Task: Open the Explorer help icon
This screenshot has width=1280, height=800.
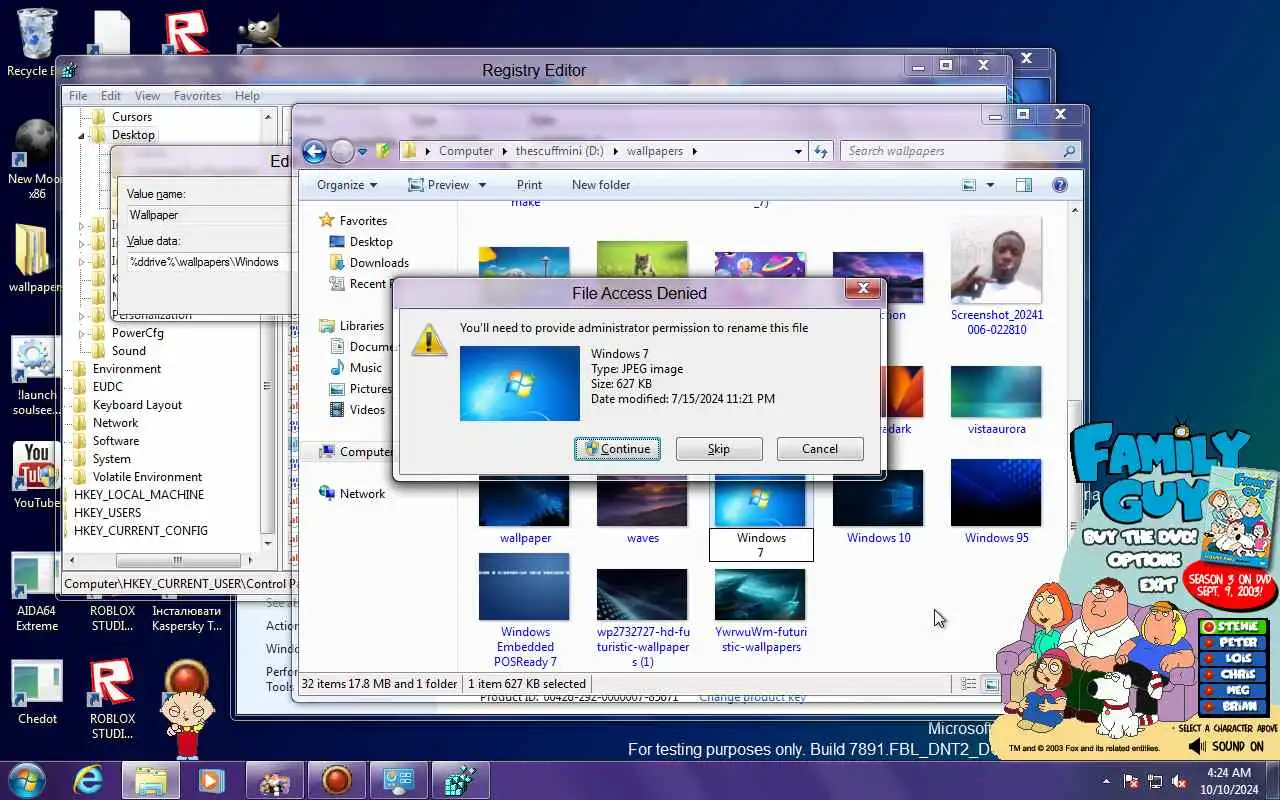Action: click(1060, 185)
